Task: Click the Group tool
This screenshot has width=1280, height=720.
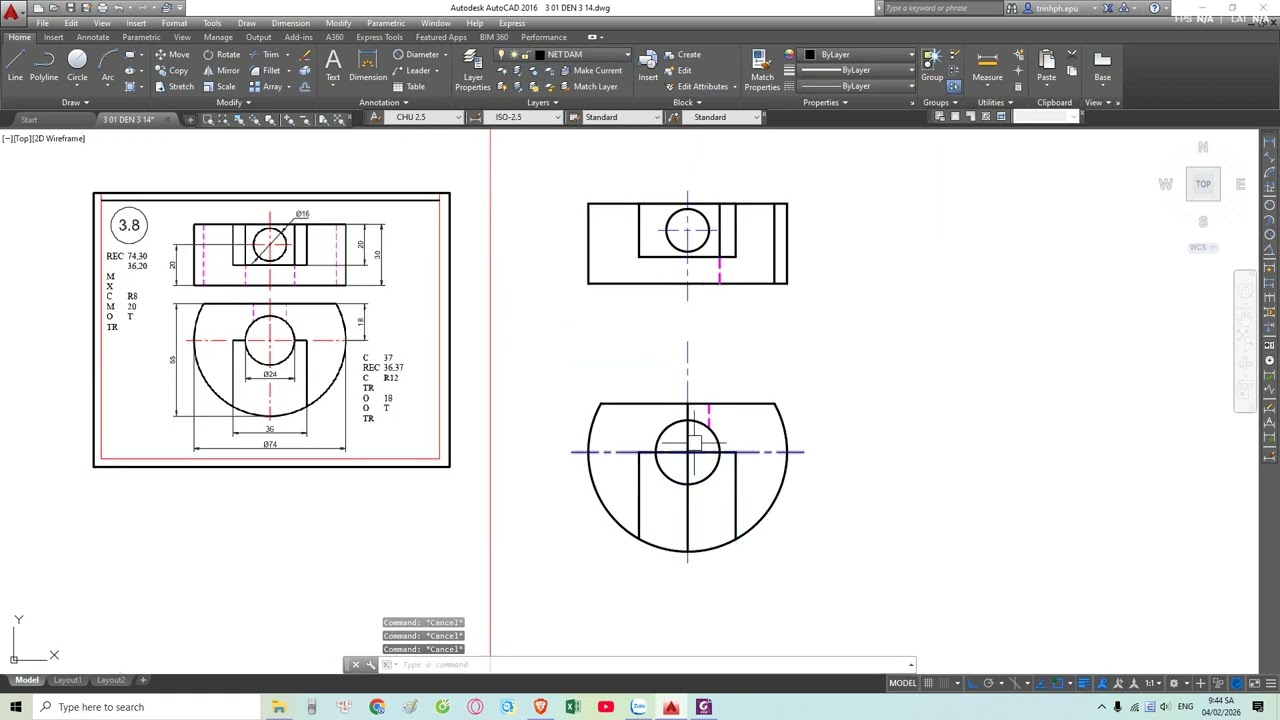Action: pyautogui.click(x=932, y=66)
